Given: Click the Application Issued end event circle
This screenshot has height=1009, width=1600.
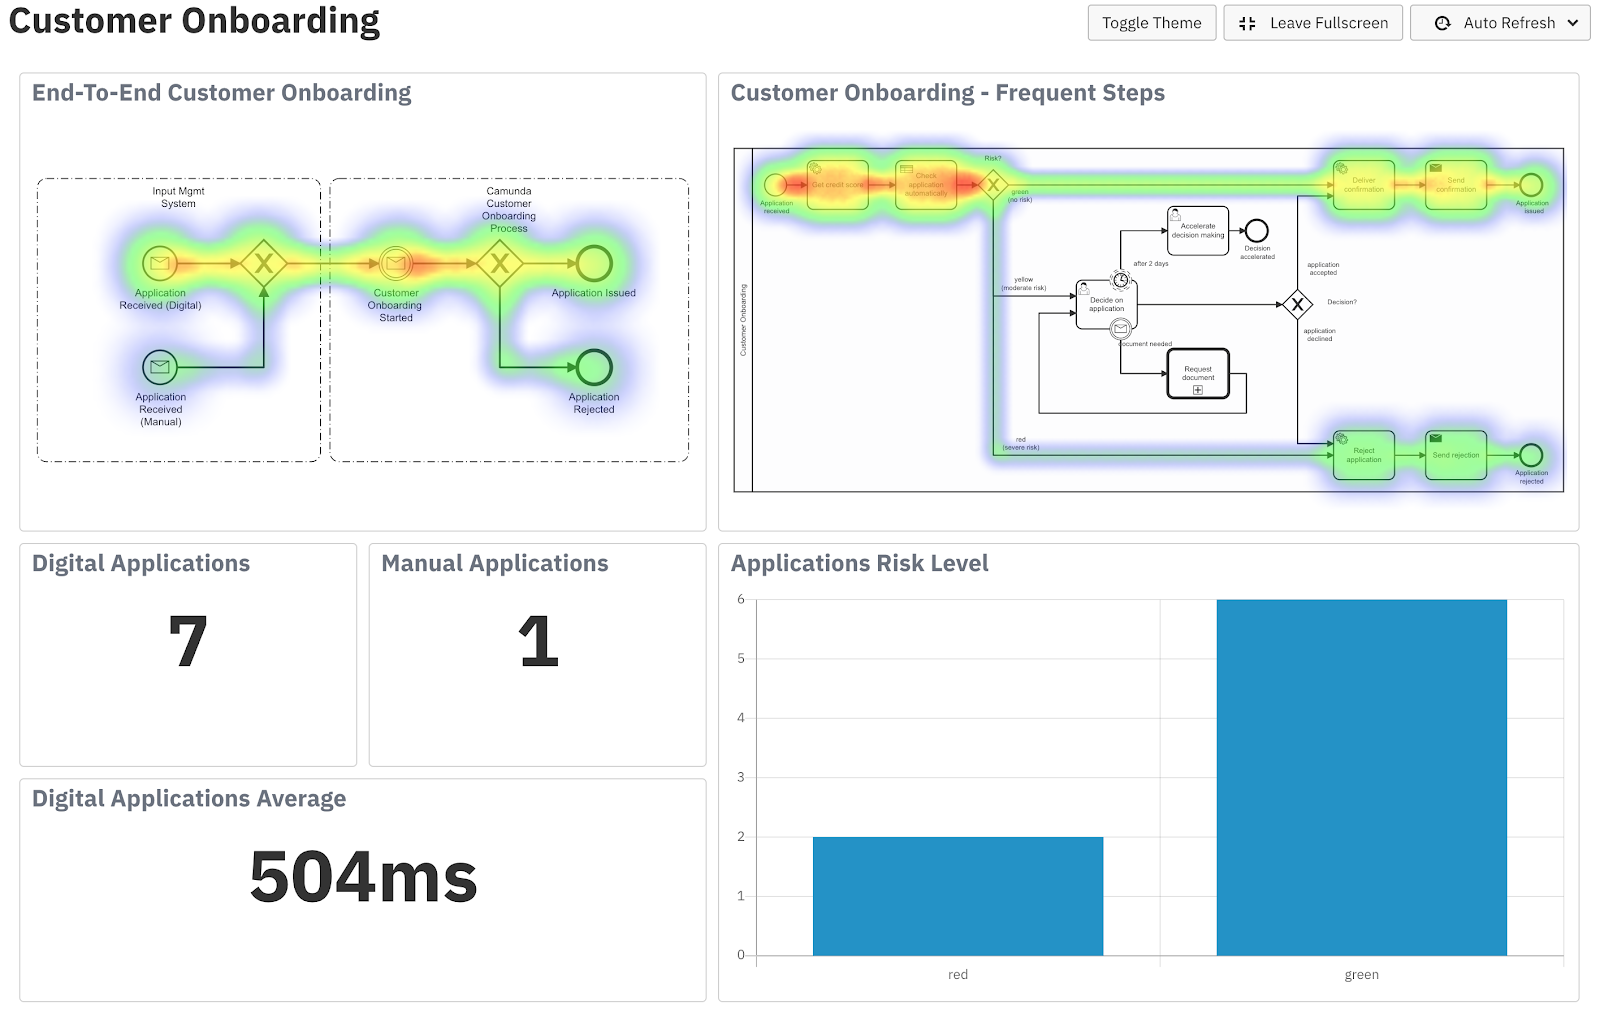Looking at the screenshot, I should [594, 264].
